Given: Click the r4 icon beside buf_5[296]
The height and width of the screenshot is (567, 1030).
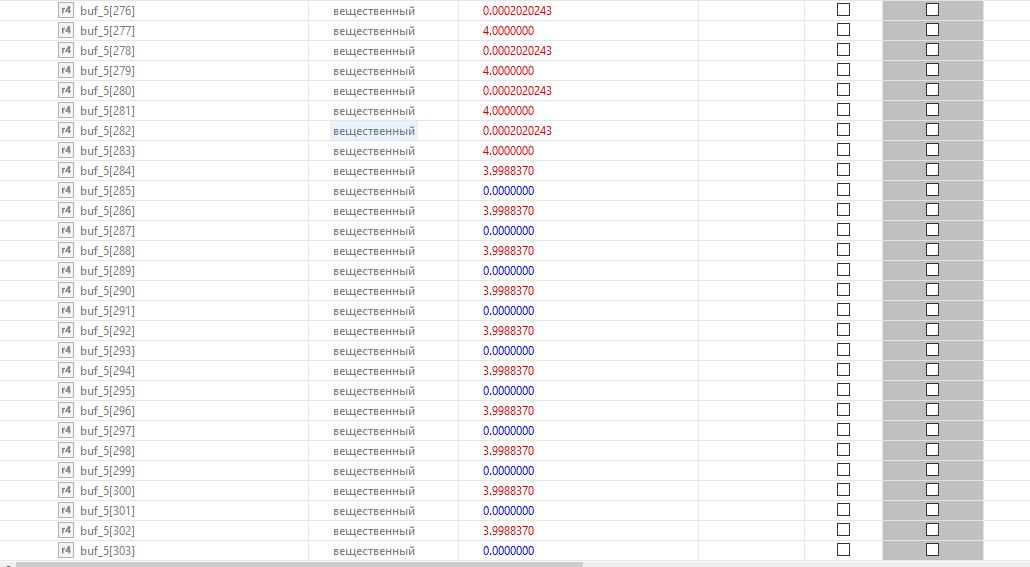Looking at the screenshot, I should (66, 410).
